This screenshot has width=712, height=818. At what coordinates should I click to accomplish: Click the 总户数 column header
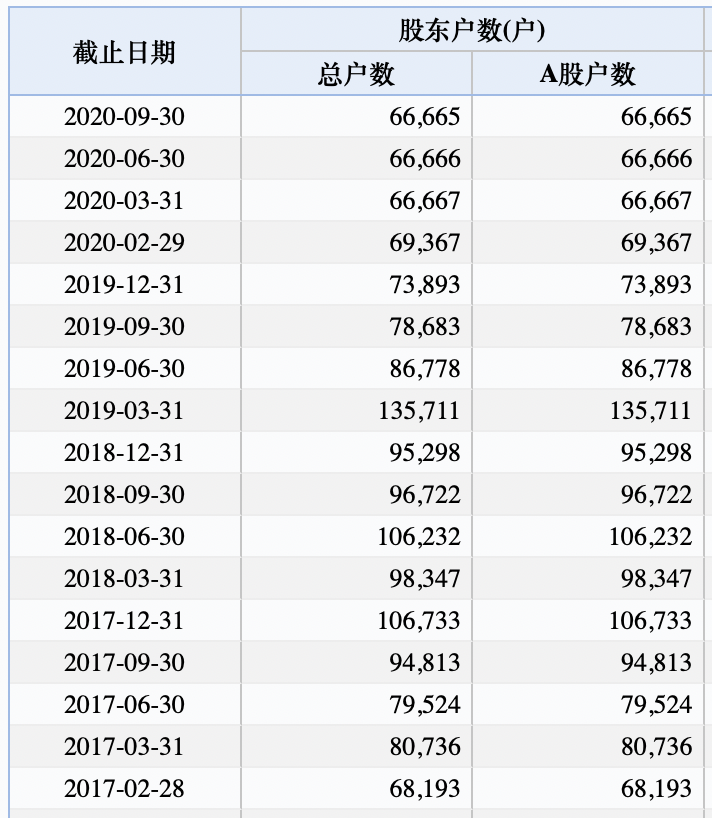click(356, 74)
